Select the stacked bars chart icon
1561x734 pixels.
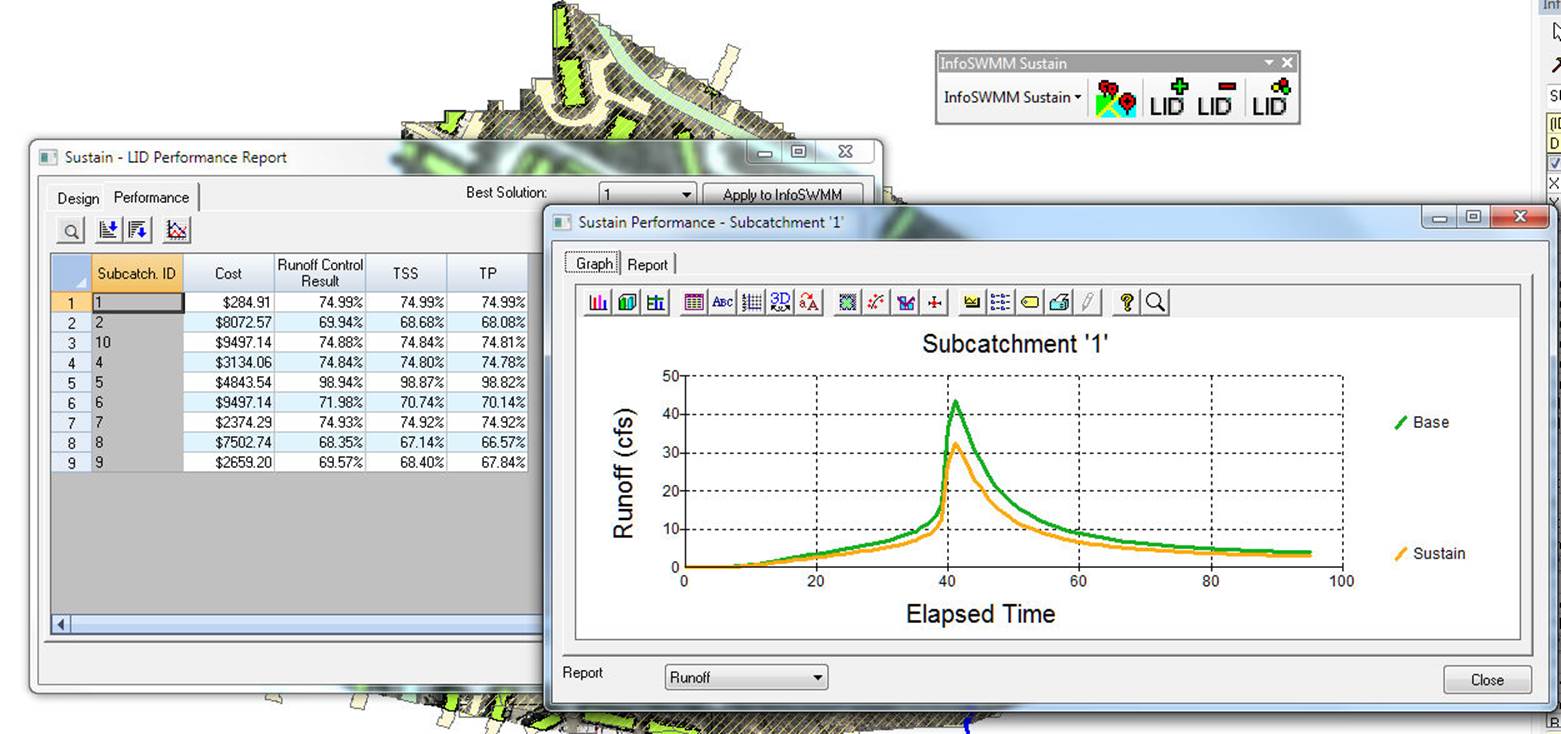tap(656, 302)
